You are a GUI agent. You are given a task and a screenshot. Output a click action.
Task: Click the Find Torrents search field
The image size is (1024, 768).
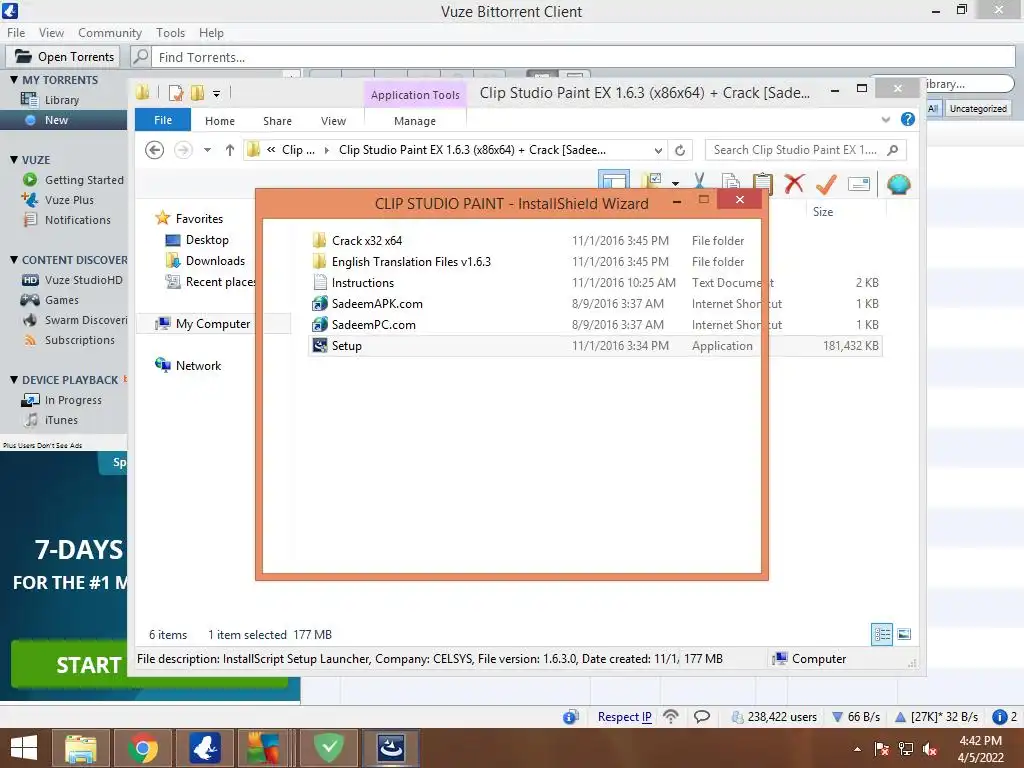click(x=583, y=57)
